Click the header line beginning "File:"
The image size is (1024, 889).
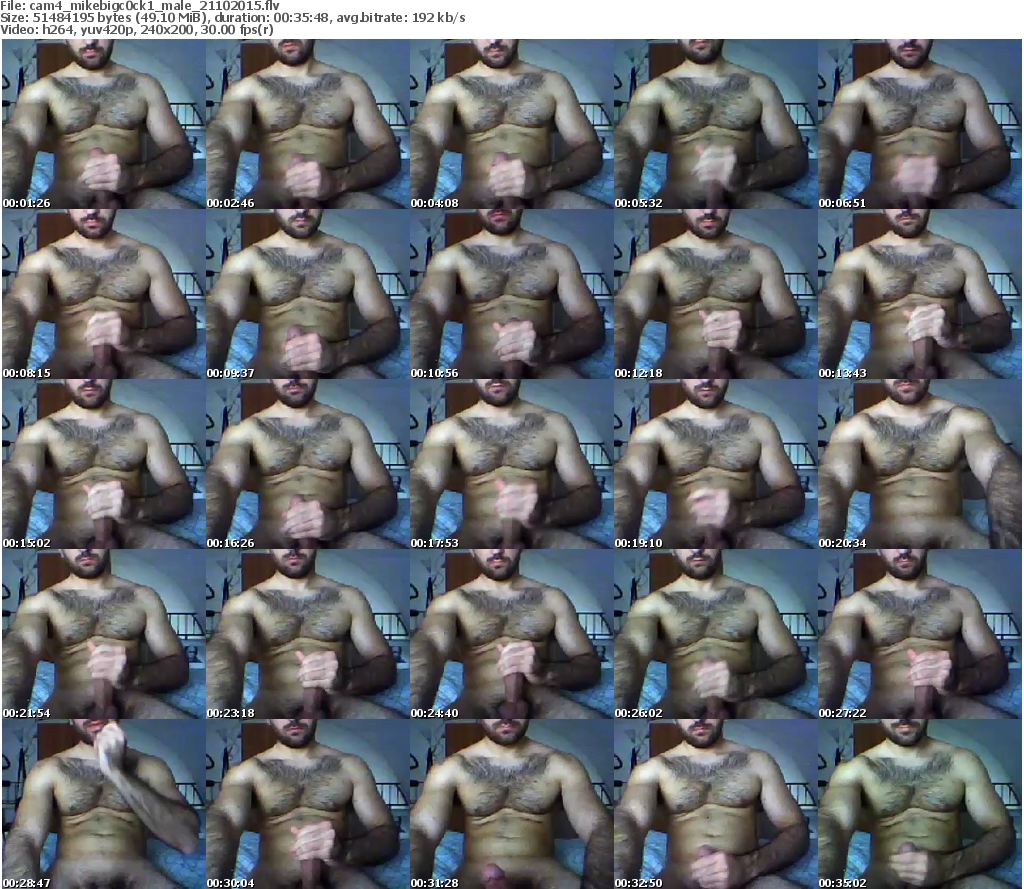[140, 6]
